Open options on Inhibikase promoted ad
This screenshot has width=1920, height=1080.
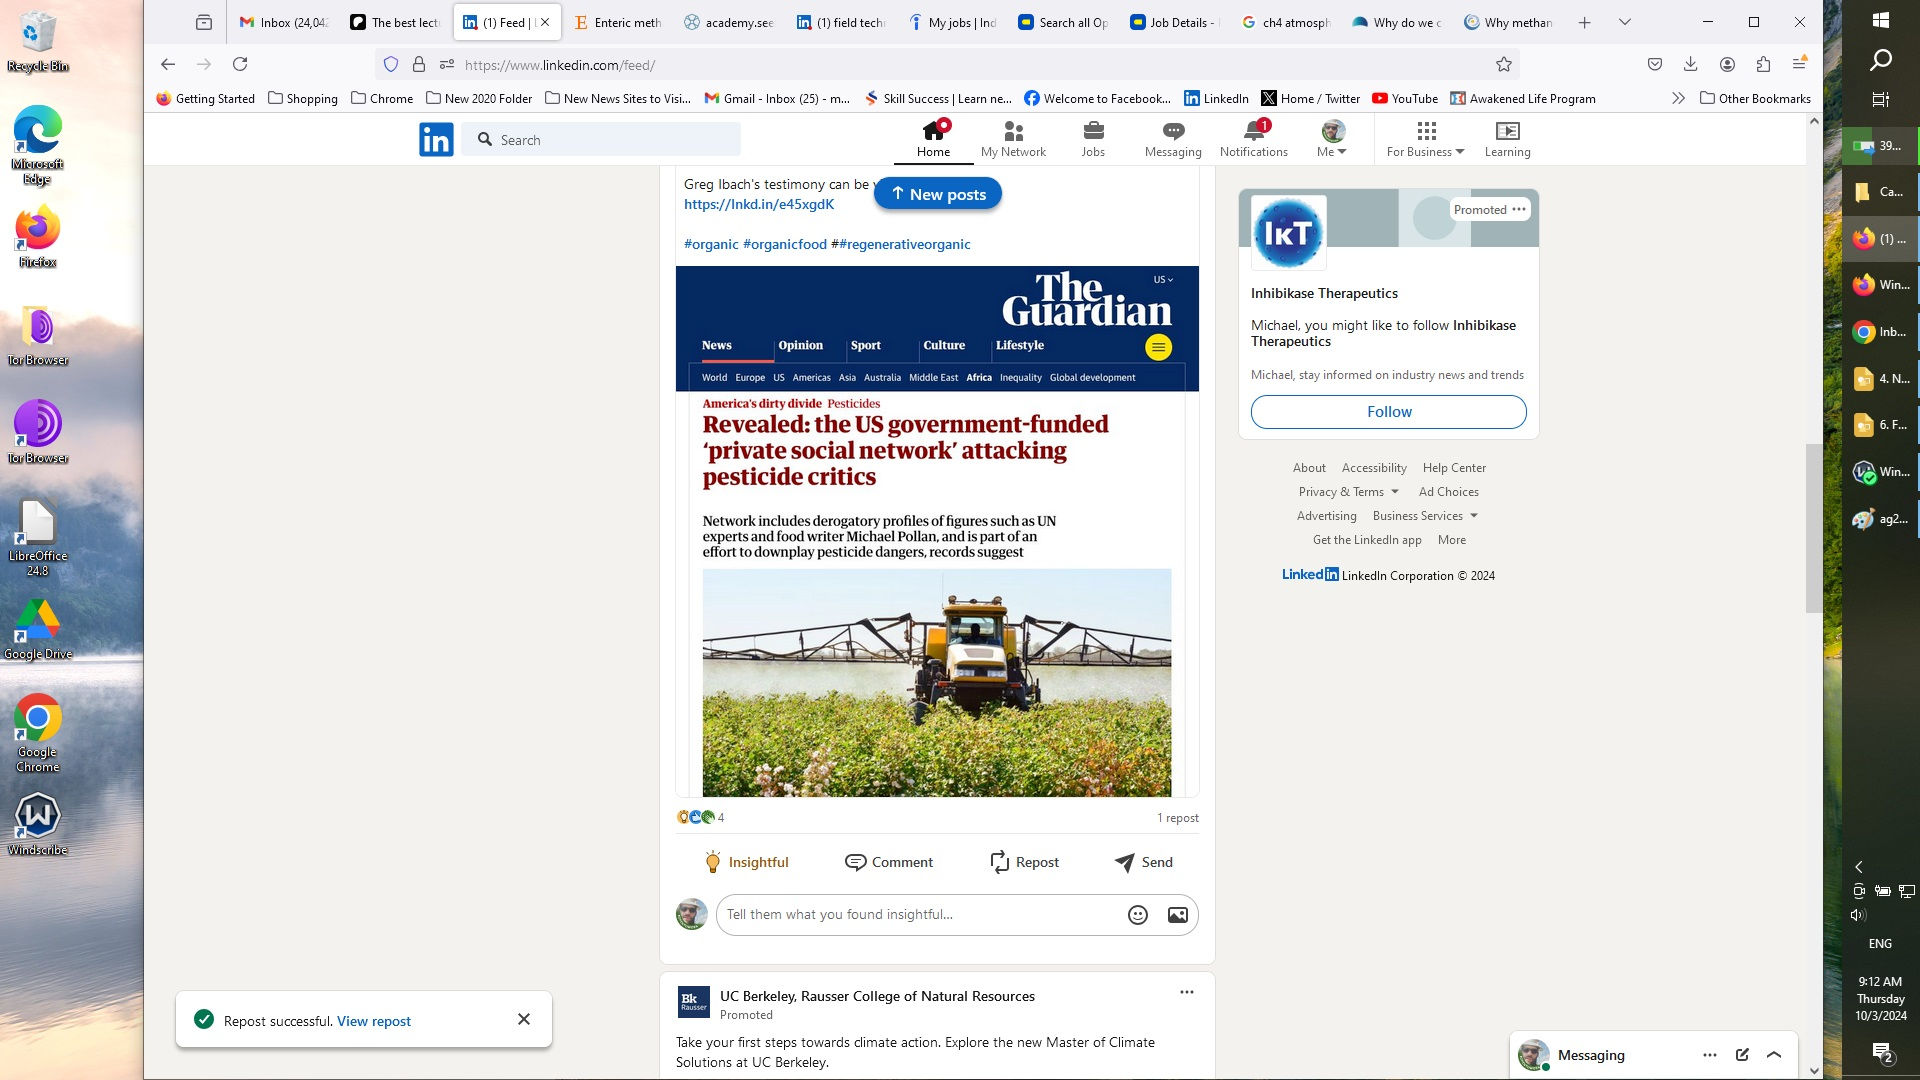pos(1519,209)
